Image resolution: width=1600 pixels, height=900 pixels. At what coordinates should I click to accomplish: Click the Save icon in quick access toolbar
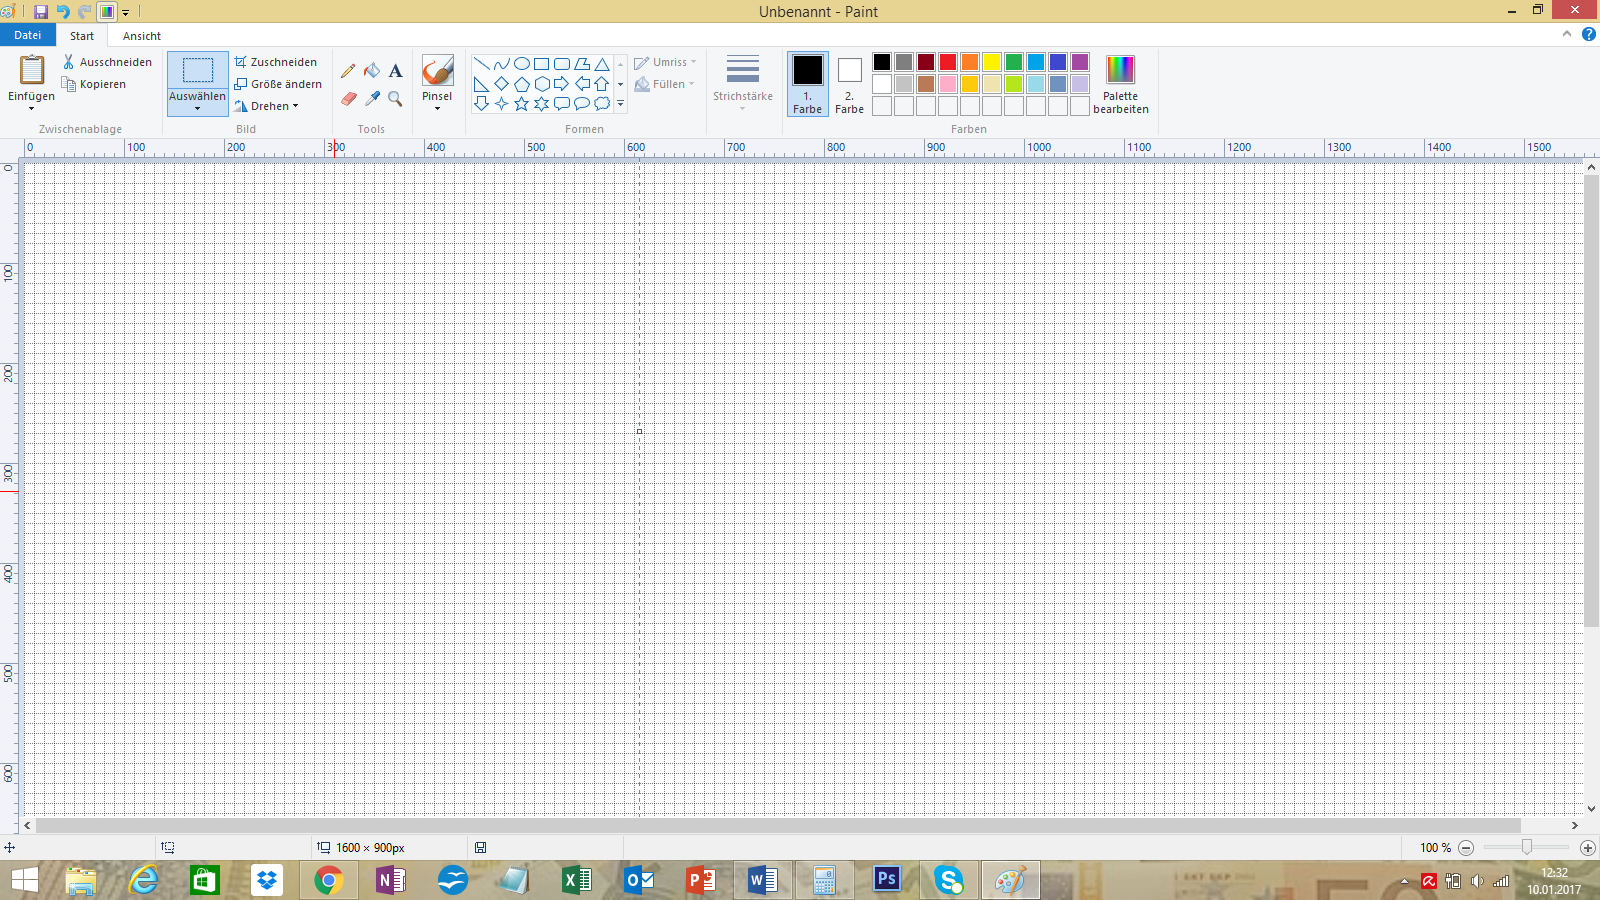point(41,12)
